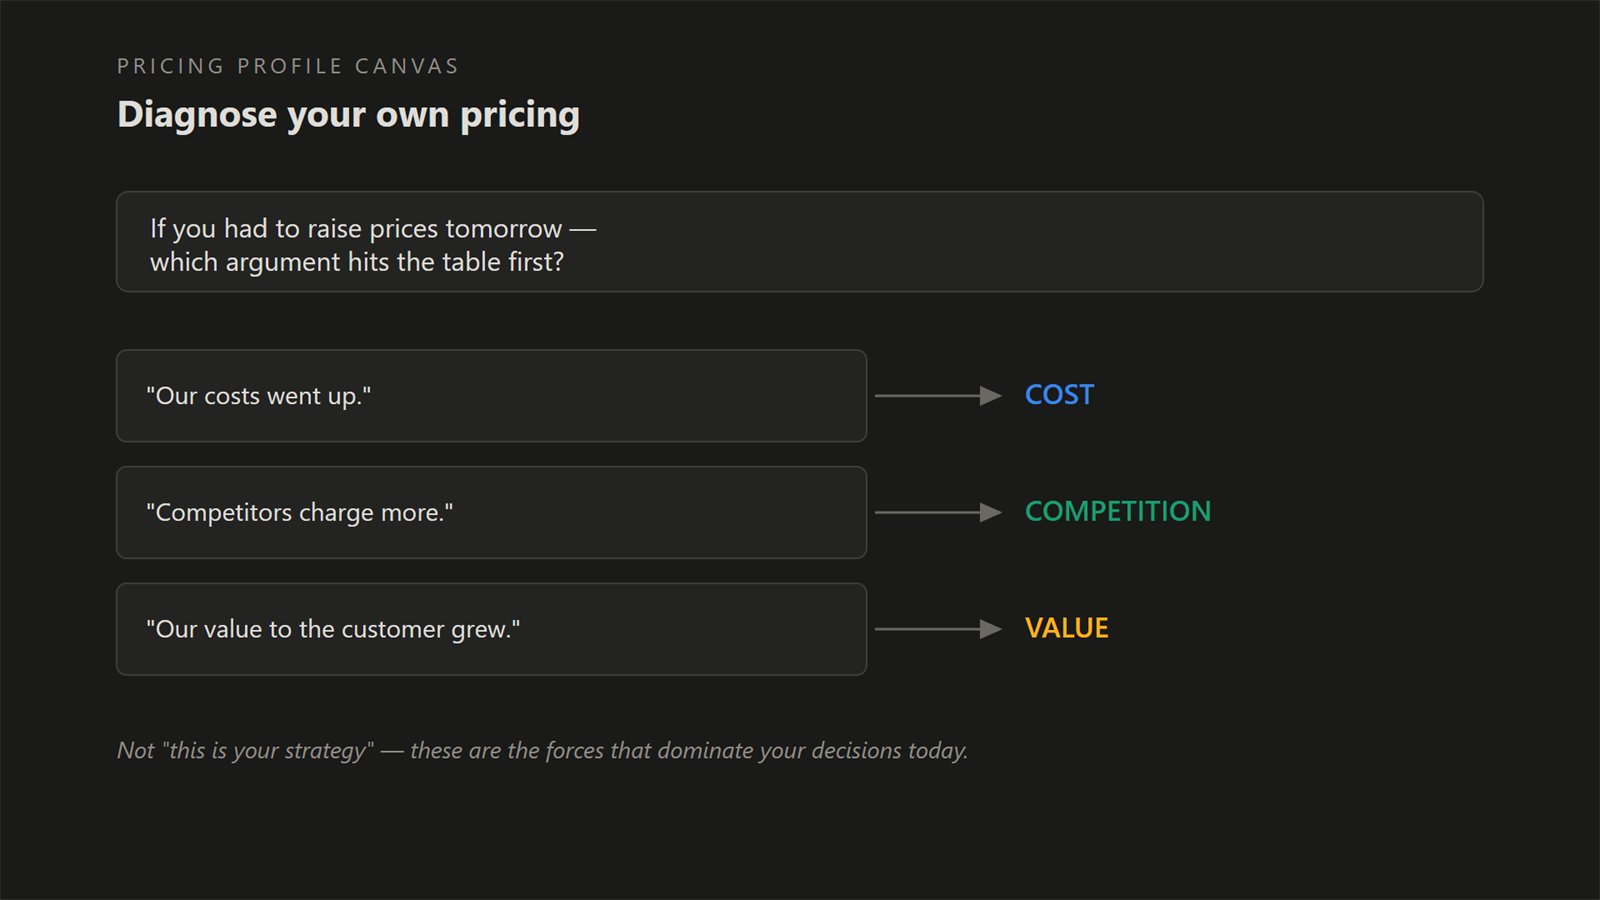The width and height of the screenshot is (1600, 900).
Task: Click the yellow VALUE label
Action: click(1067, 628)
